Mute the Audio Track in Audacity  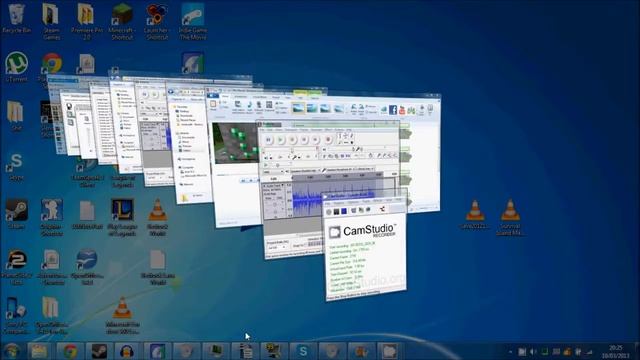pyautogui.click(x=270, y=198)
